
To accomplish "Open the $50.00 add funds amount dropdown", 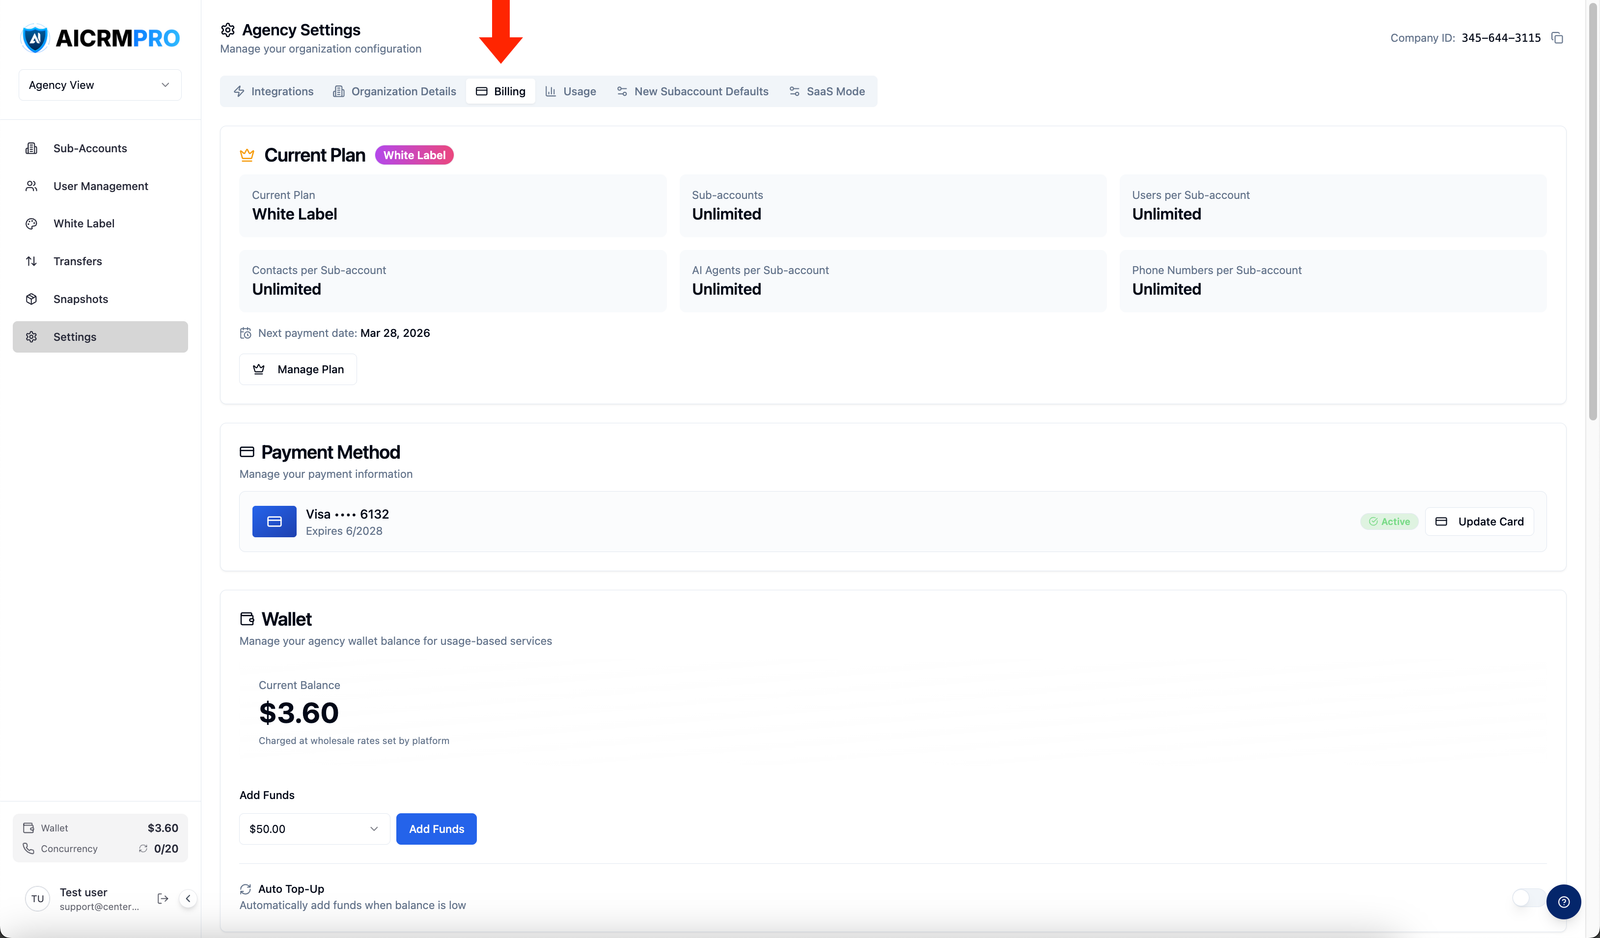I will coord(314,829).
